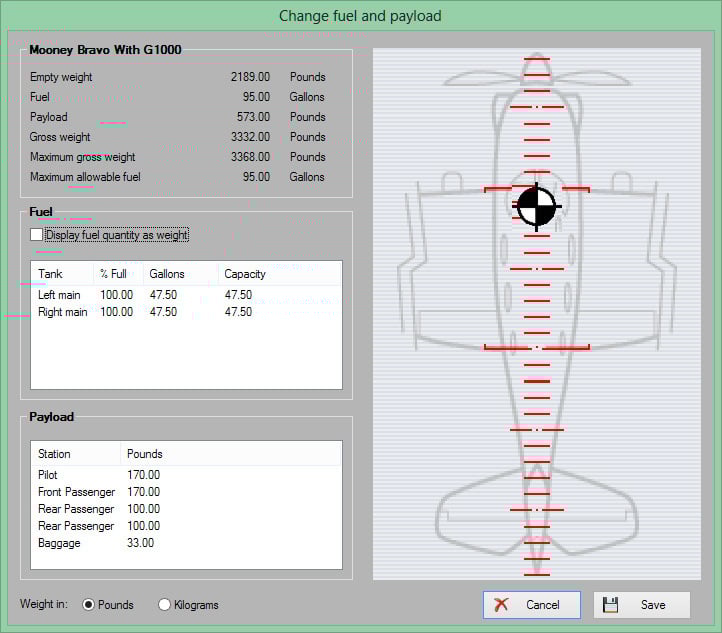Viewport: 722px width, 633px height.
Task: Select the Baggage station row
Action: pyautogui.click(x=186, y=543)
